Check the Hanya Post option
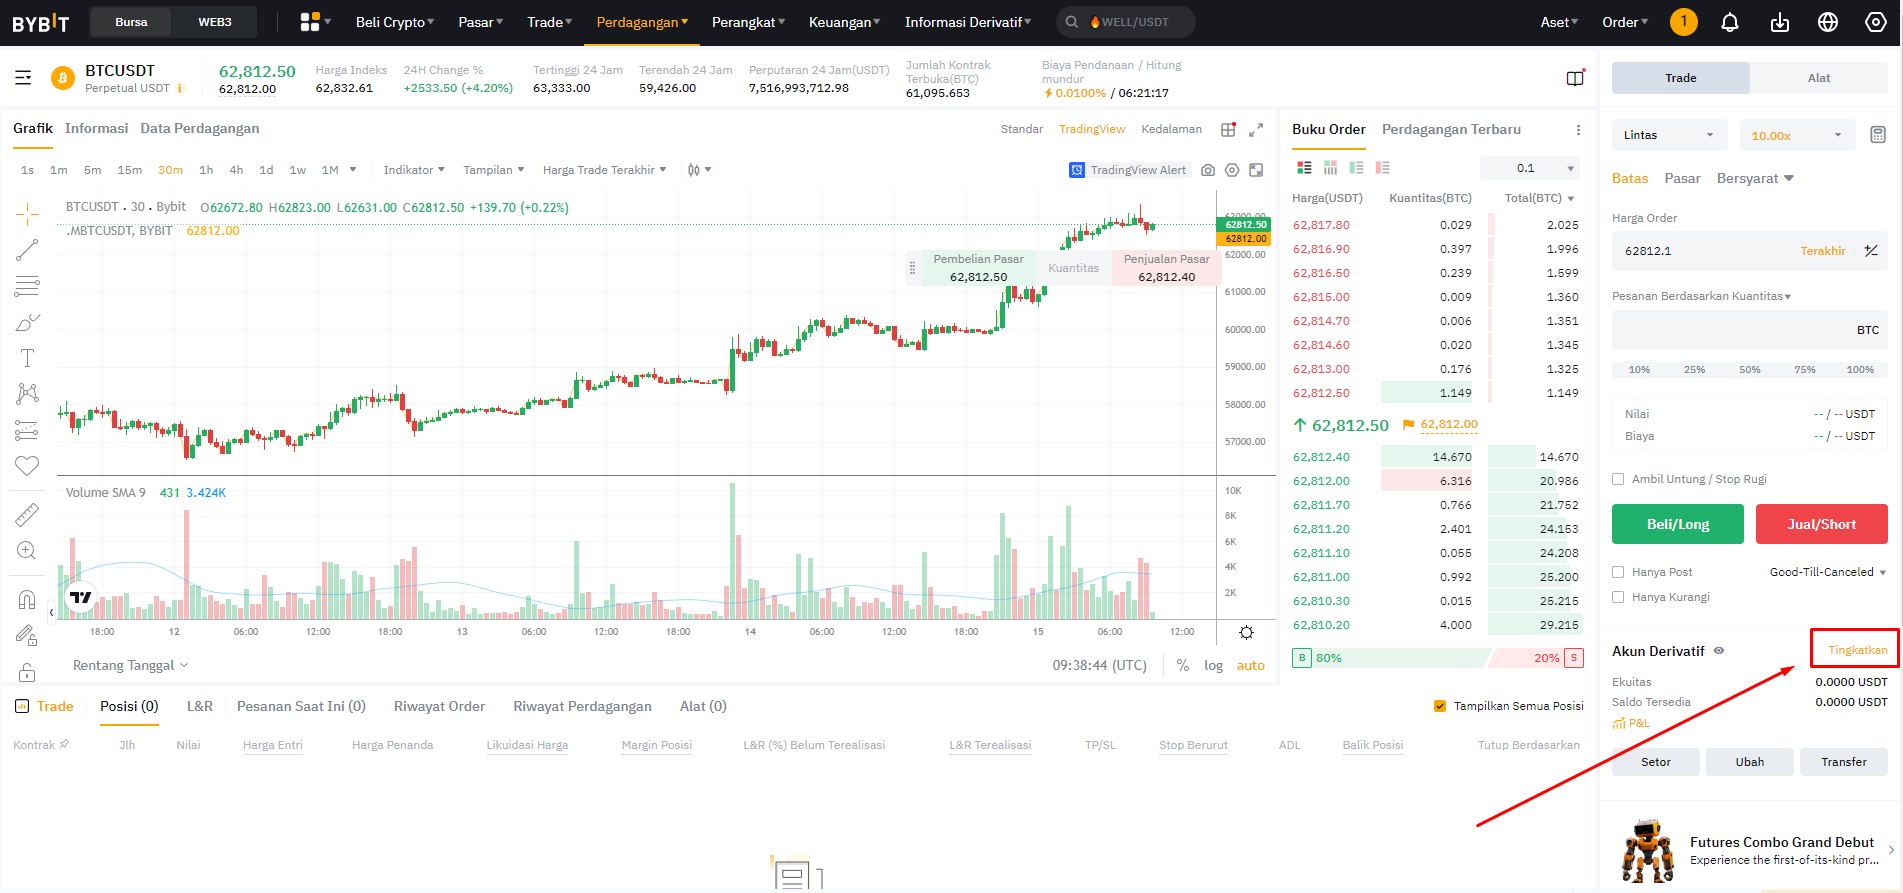1903x893 pixels. click(1618, 572)
